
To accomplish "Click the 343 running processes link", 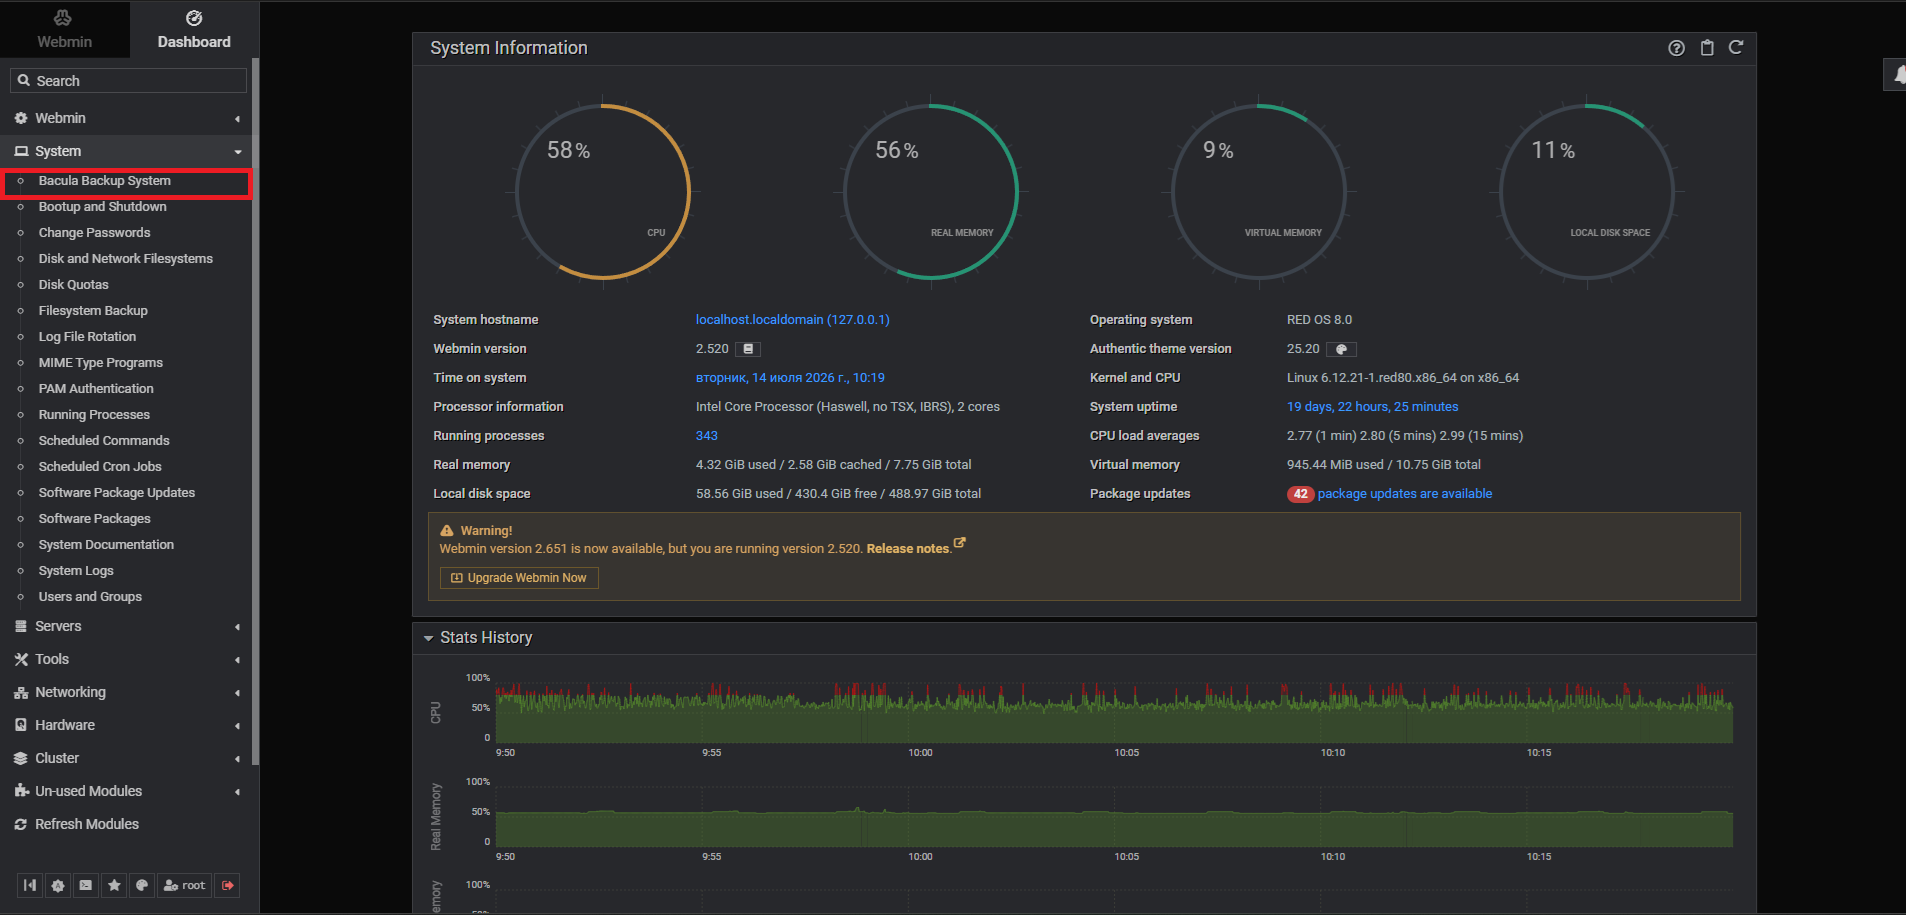I will click(706, 436).
